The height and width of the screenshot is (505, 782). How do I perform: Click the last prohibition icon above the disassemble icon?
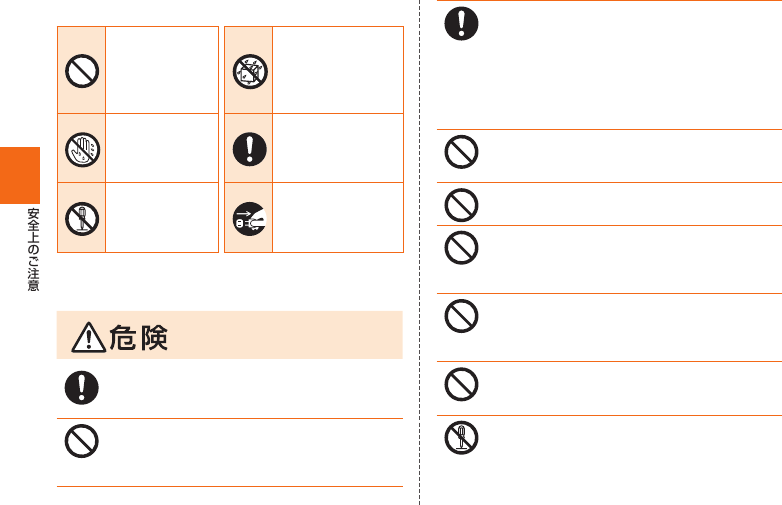[x=463, y=385]
